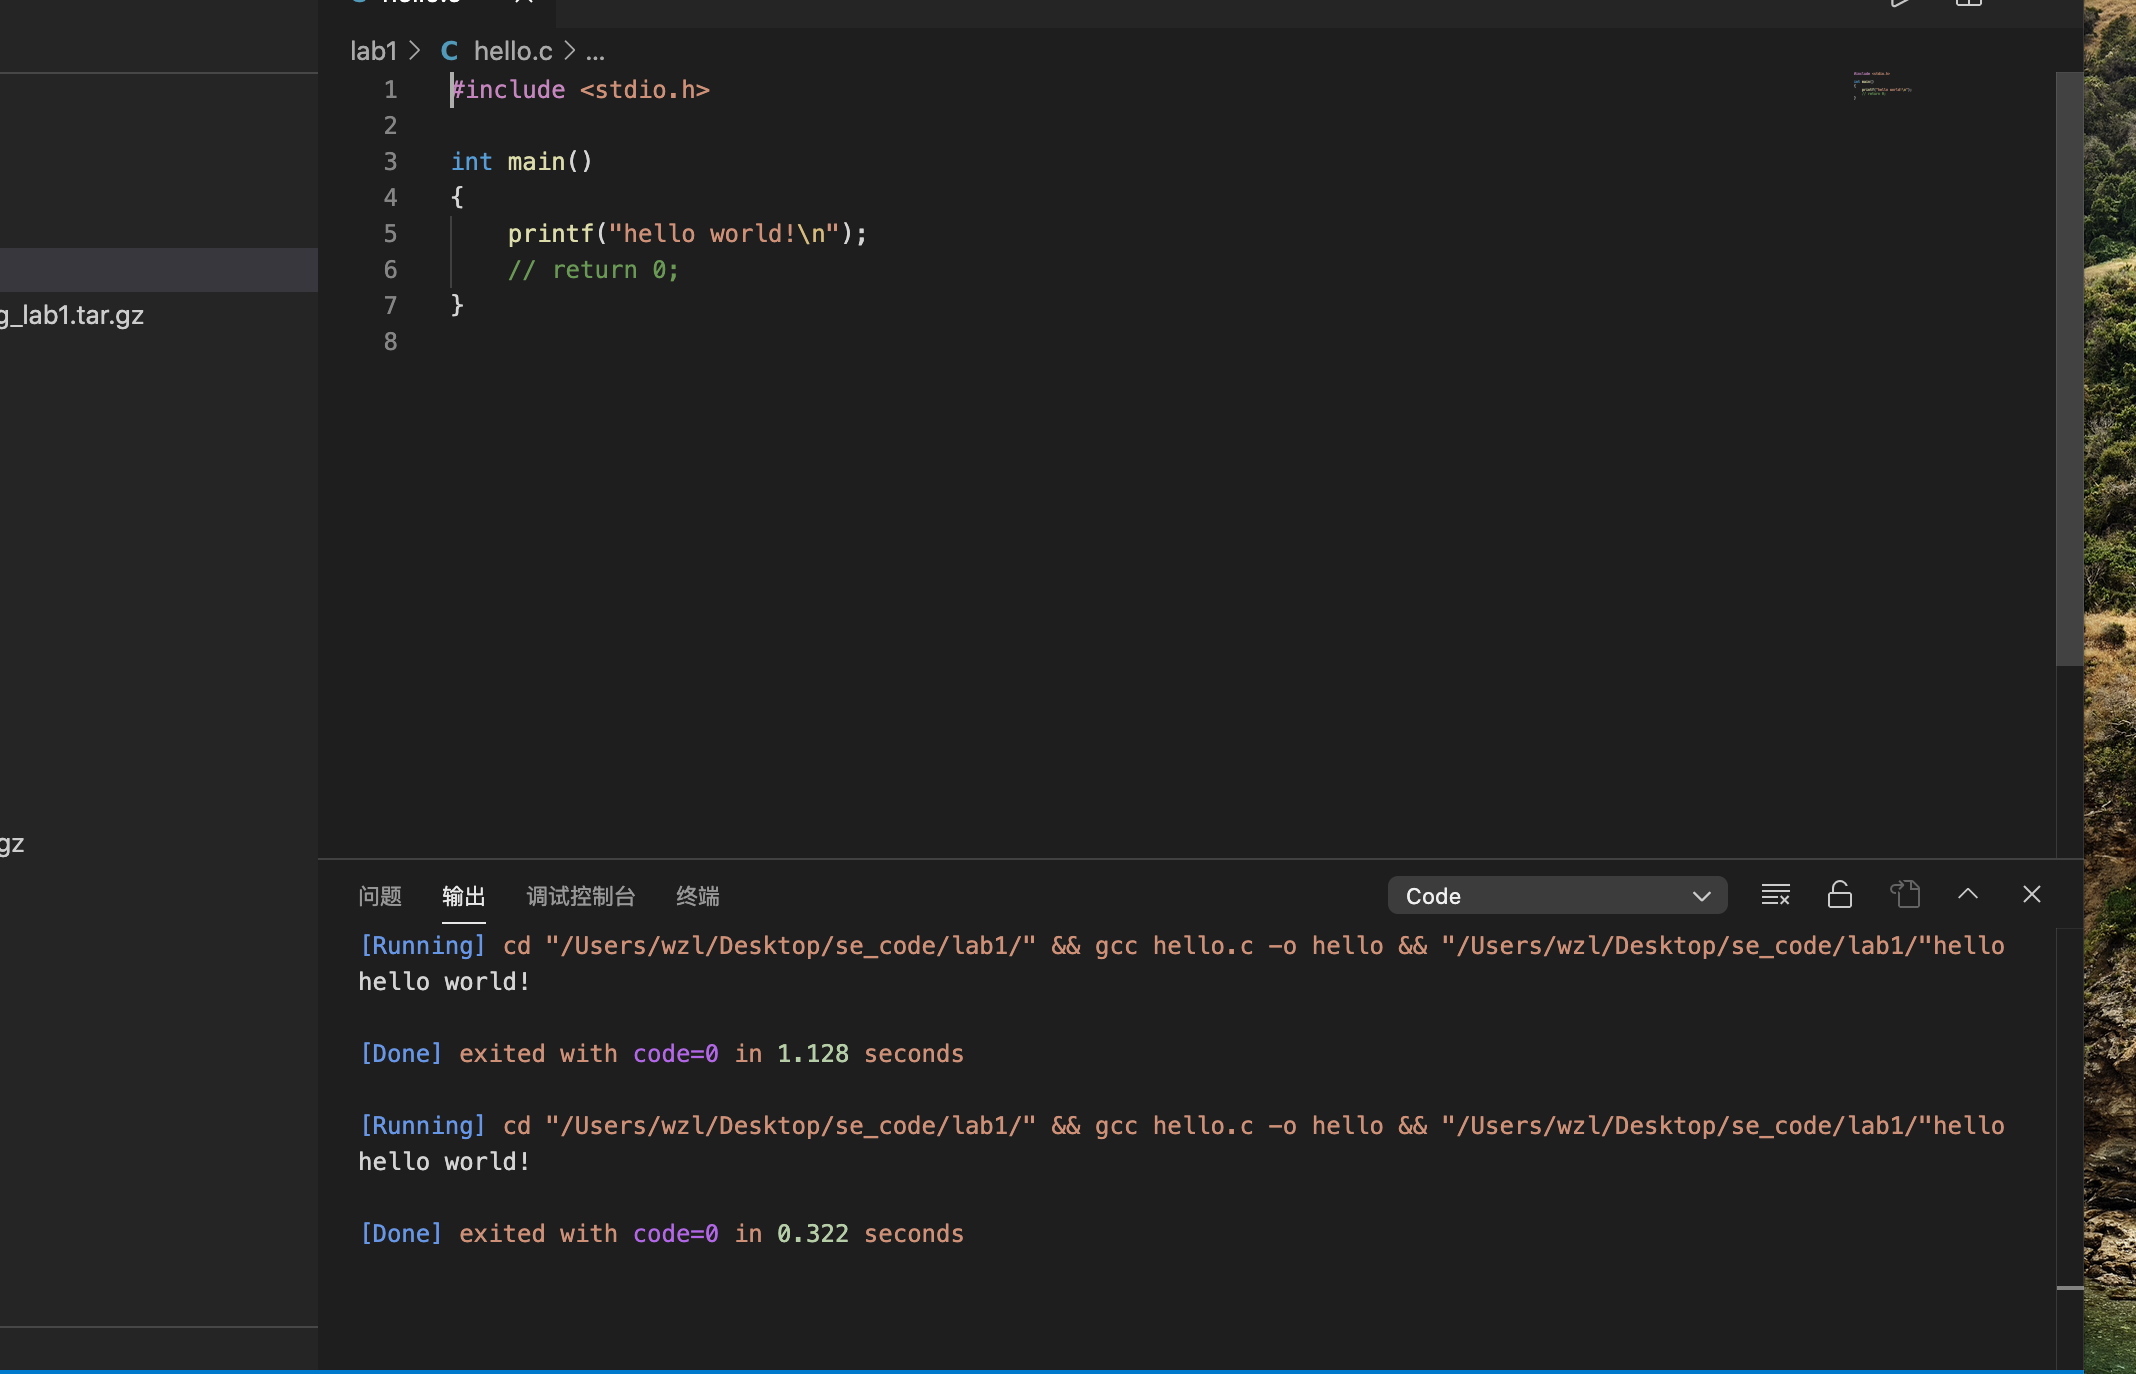Click hello.c in the breadcrumb
Screen dimensions: 2136x1374
512,51
